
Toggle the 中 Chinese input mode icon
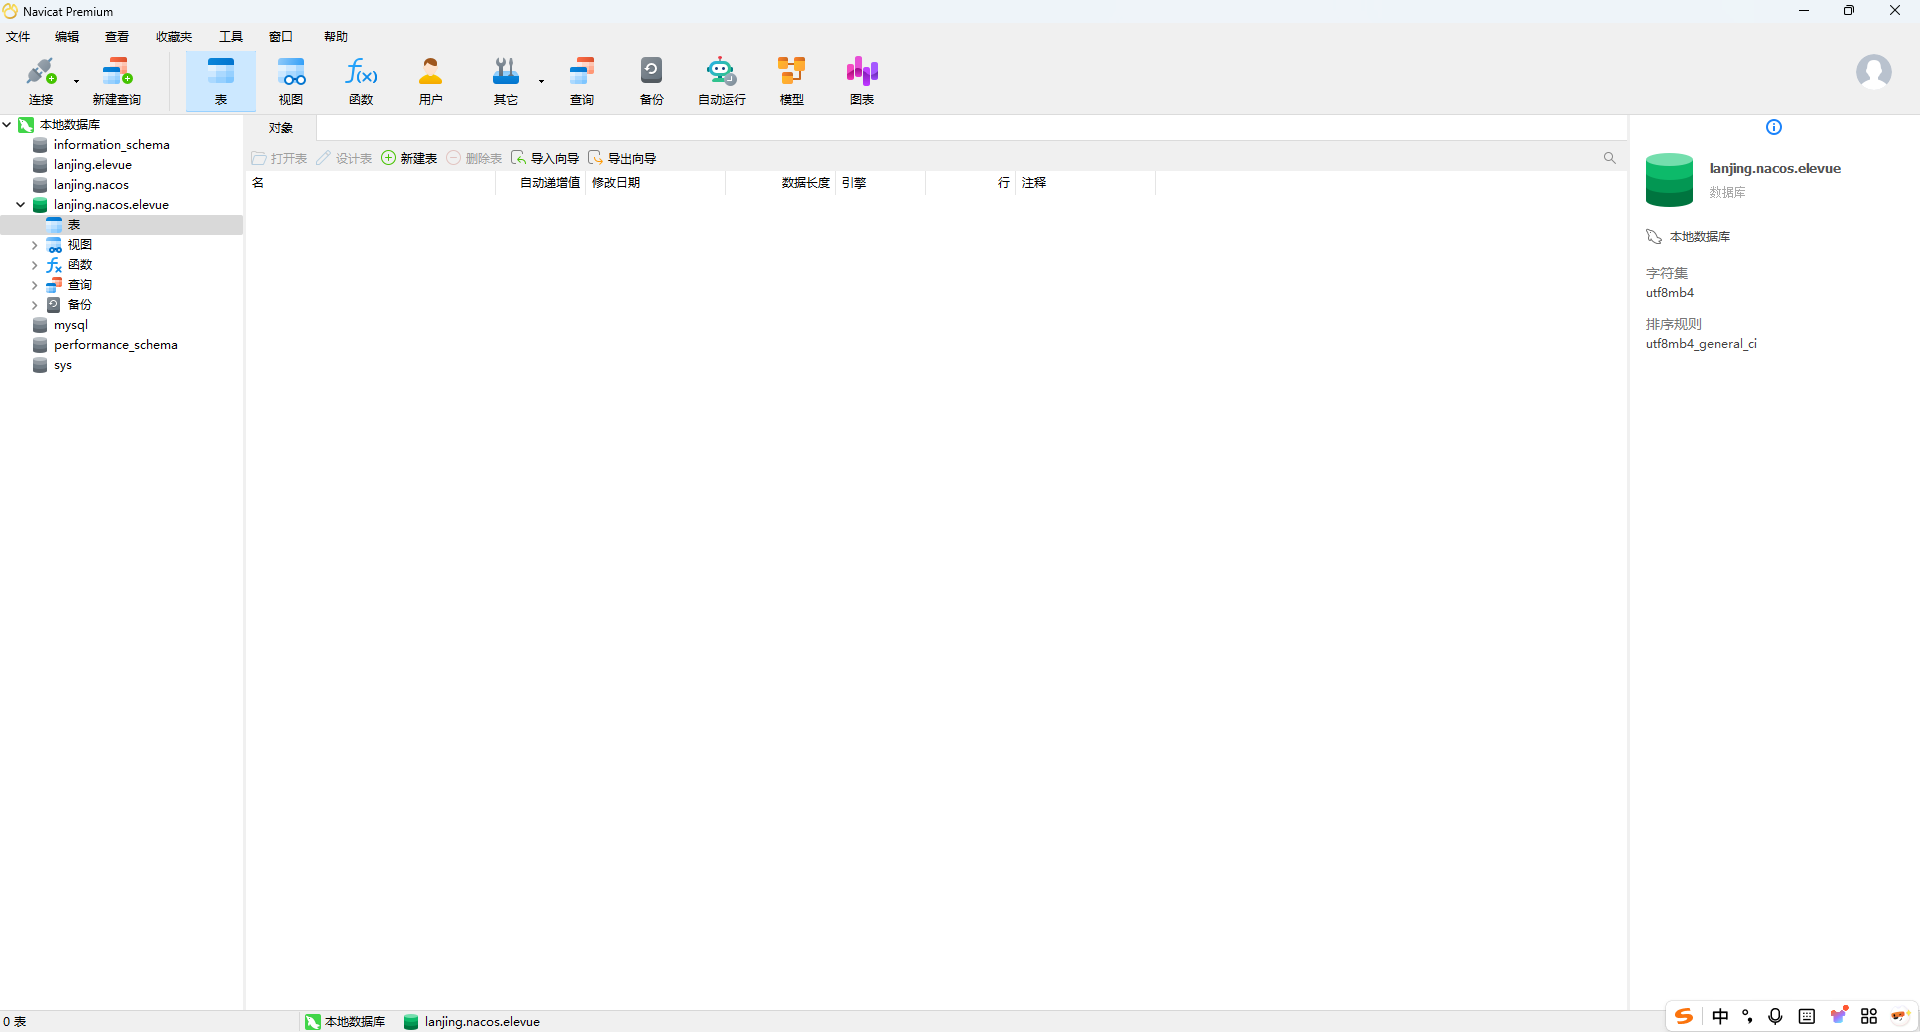click(1720, 1016)
